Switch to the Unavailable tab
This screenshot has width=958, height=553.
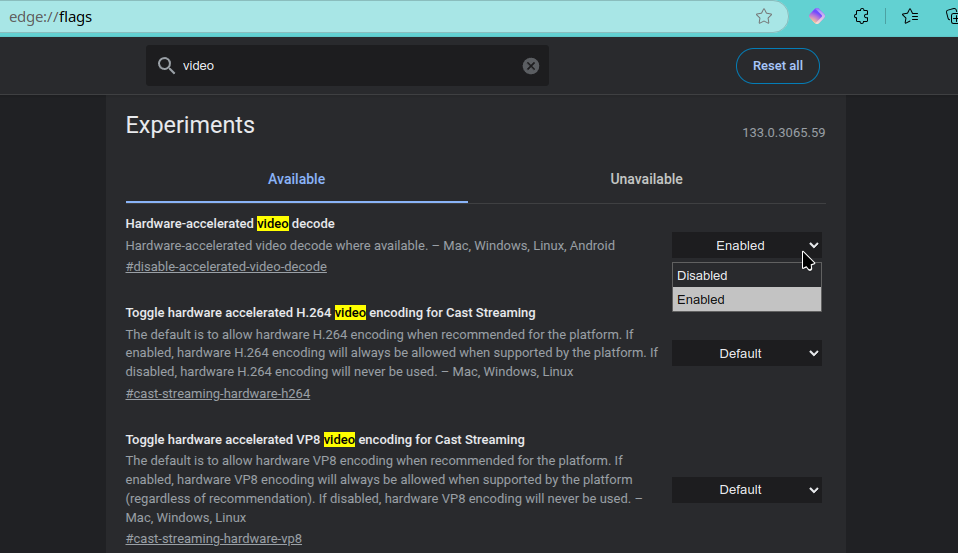pyautogui.click(x=646, y=180)
